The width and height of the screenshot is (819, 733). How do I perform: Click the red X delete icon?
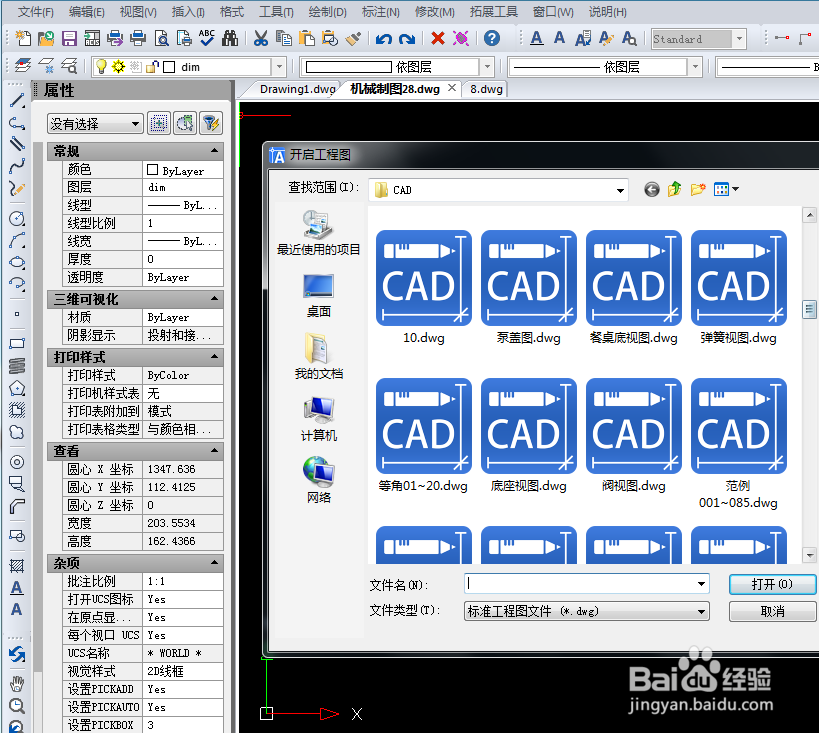tap(438, 38)
